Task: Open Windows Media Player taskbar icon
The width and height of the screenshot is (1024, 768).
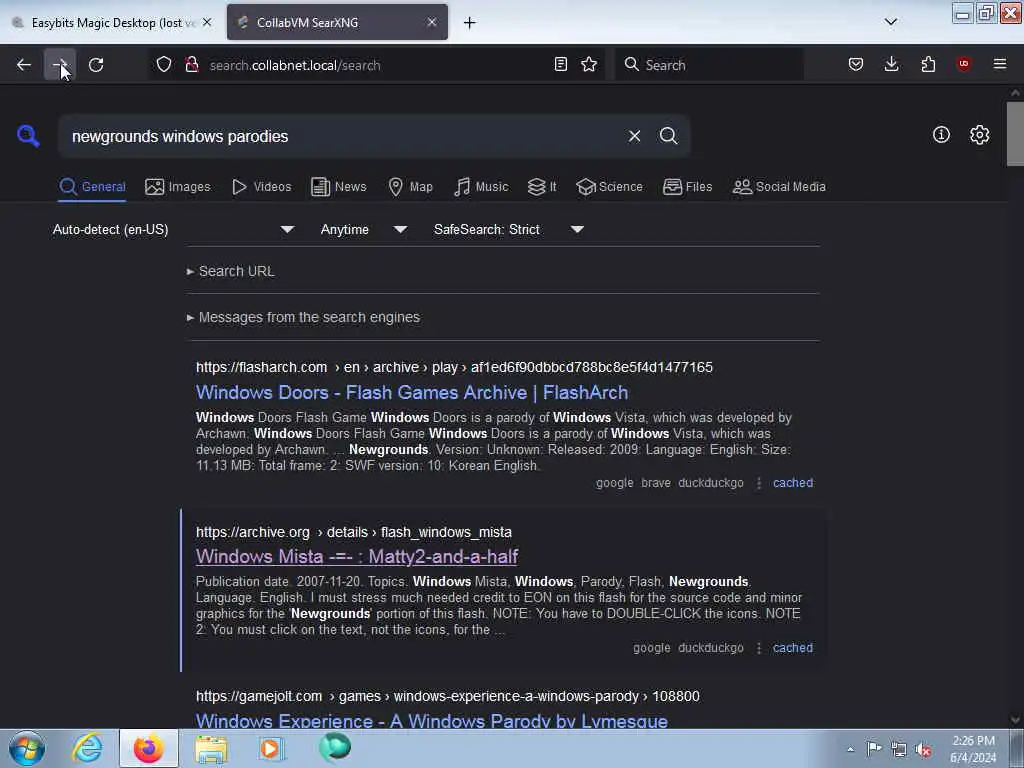Action: [x=270, y=748]
